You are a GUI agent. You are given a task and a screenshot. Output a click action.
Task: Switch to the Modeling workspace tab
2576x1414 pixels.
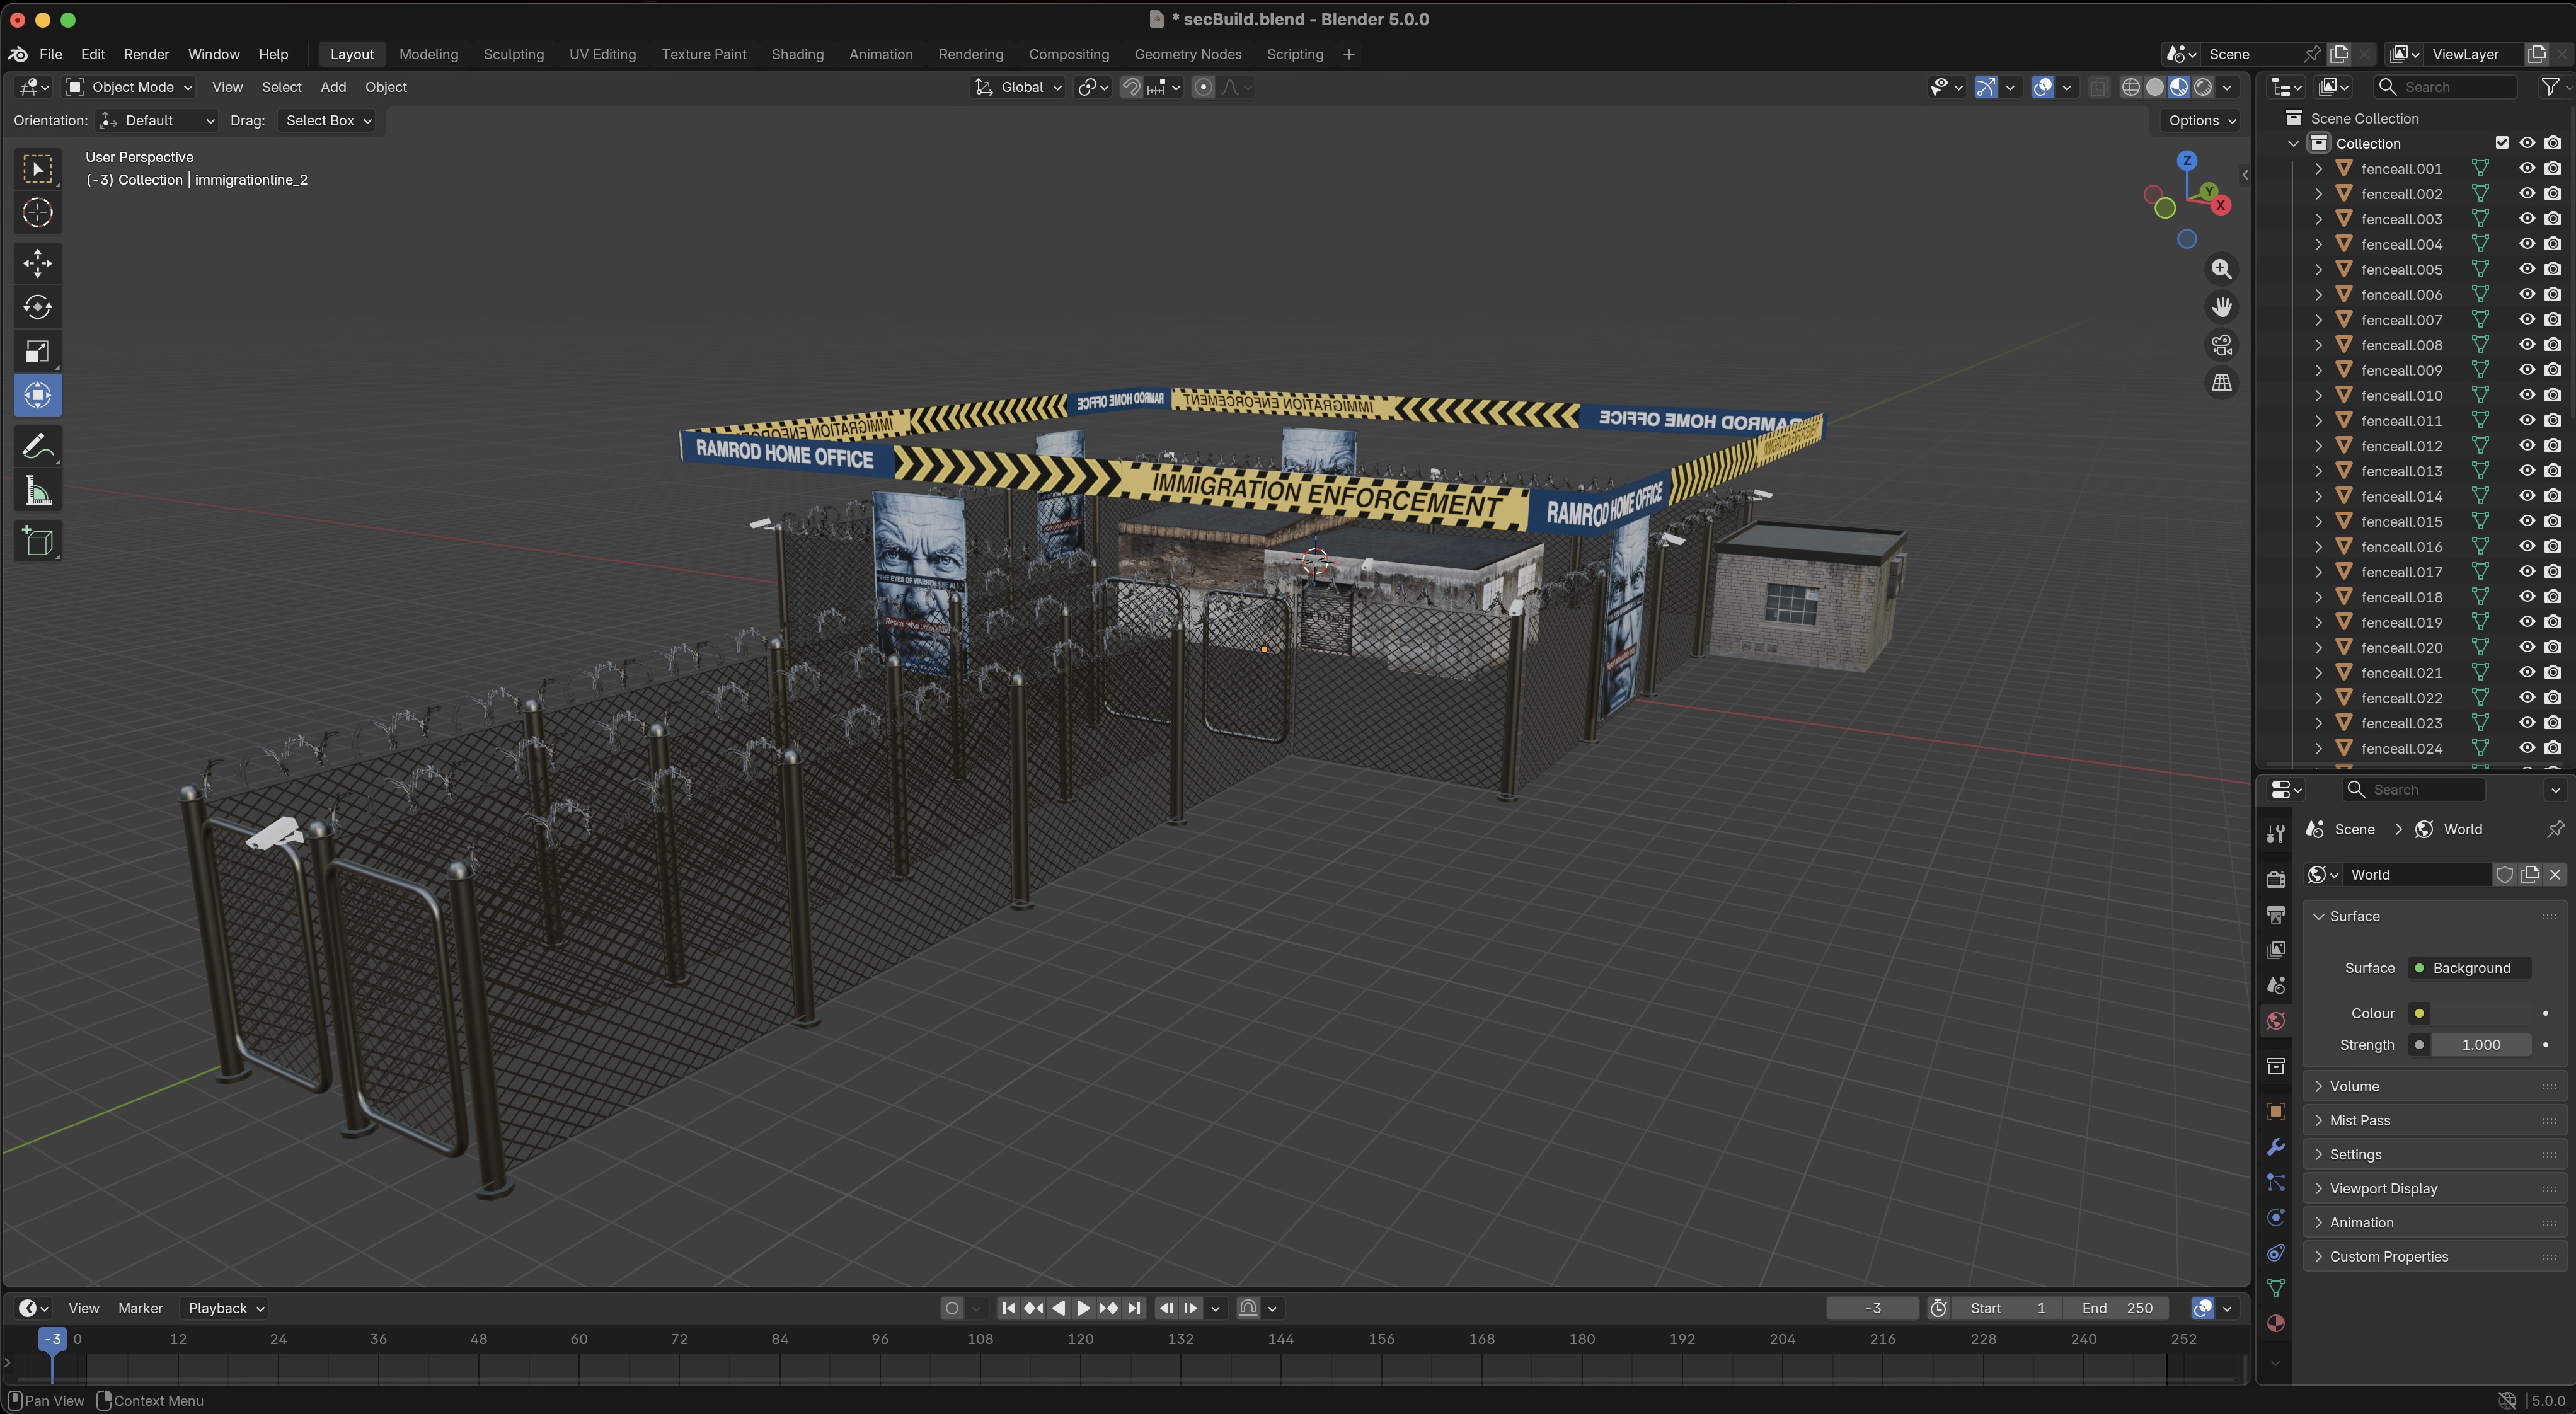point(428,54)
